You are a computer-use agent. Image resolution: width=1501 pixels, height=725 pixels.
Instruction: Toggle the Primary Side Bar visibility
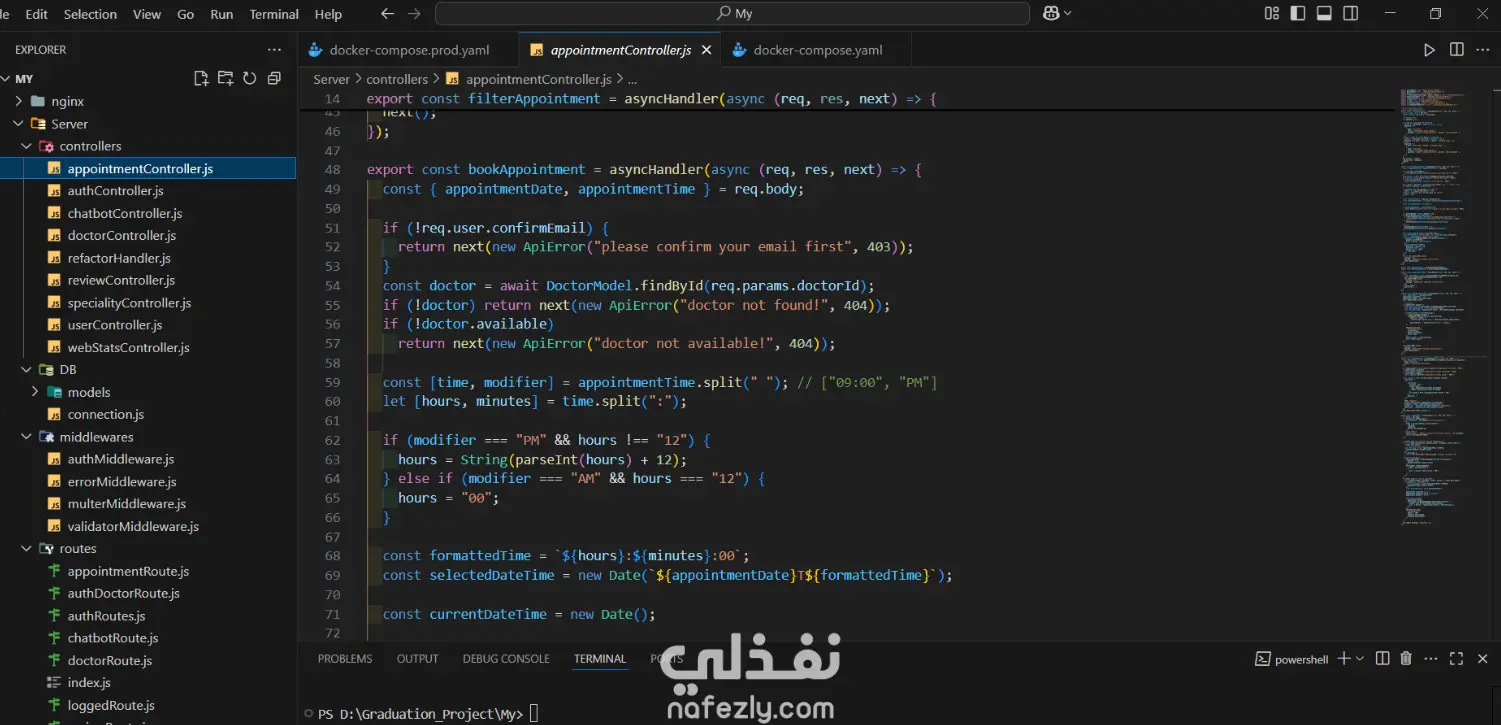(x=1298, y=14)
